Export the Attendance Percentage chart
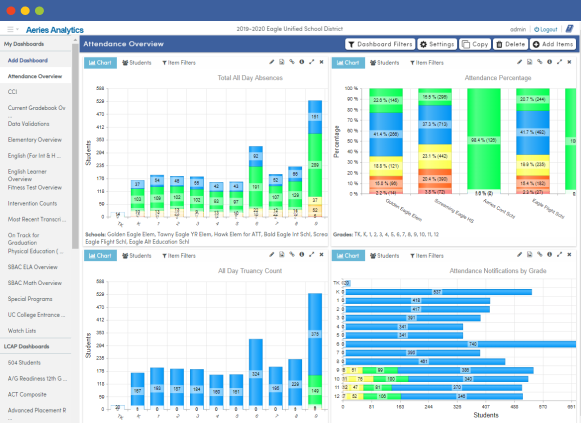The image size is (581, 423). (x=529, y=62)
